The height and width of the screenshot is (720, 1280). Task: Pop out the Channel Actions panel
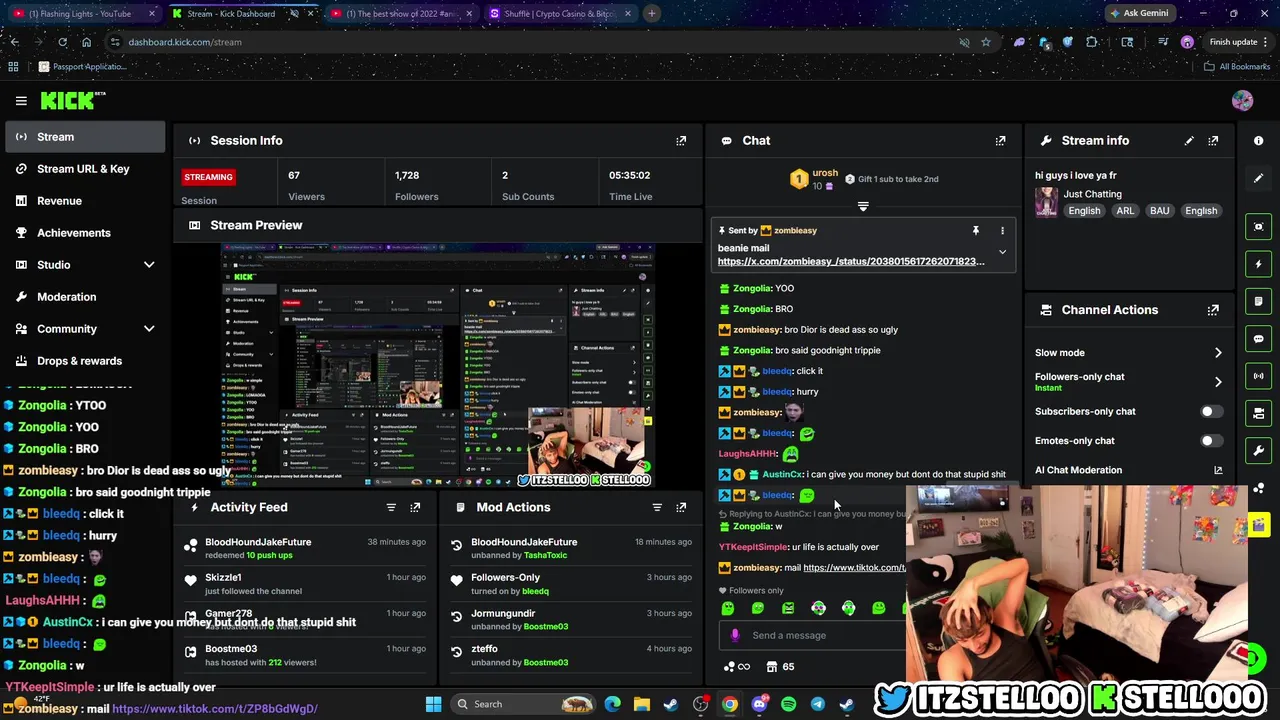pyautogui.click(x=1213, y=310)
